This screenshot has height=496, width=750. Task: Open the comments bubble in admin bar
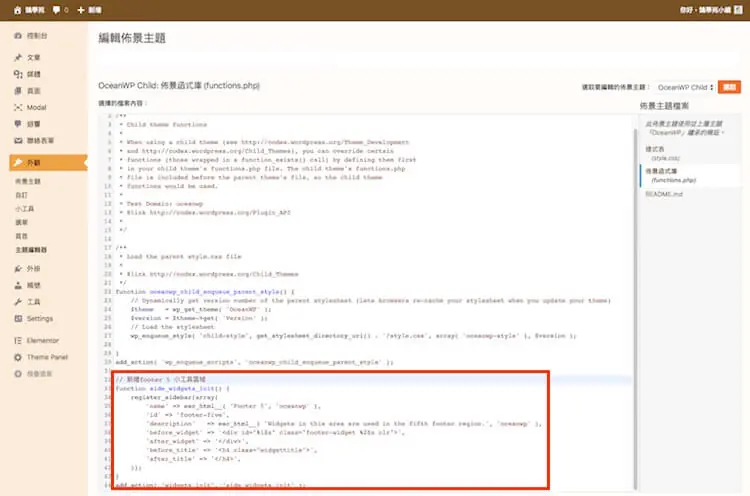(x=56, y=10)
